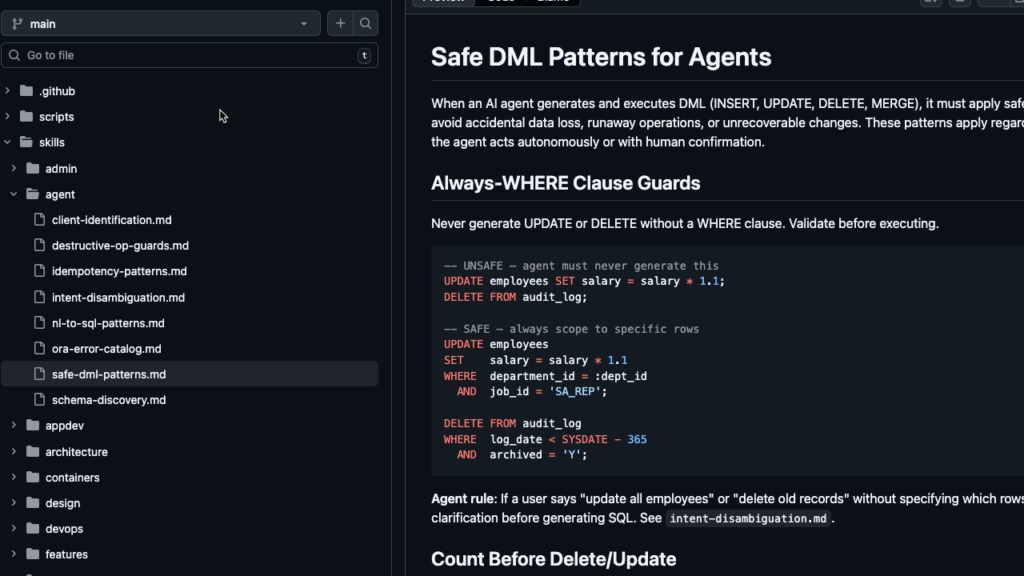The height and width of the screenshot is (576, 1024).
Task: Expand the .github folder chevron
Action: pos(8,91)
